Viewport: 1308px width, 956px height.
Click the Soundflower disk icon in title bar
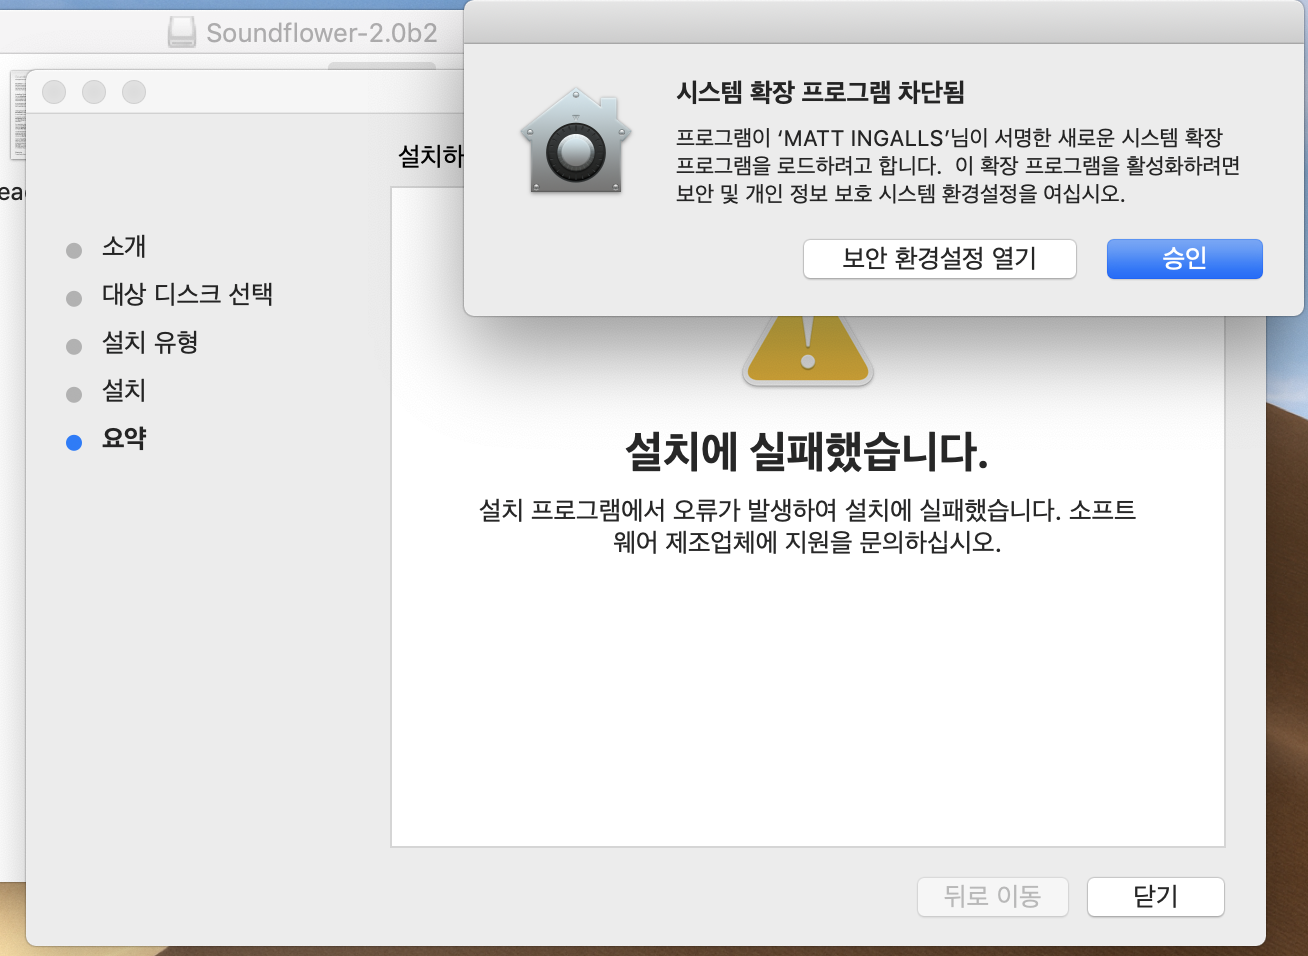182,33
